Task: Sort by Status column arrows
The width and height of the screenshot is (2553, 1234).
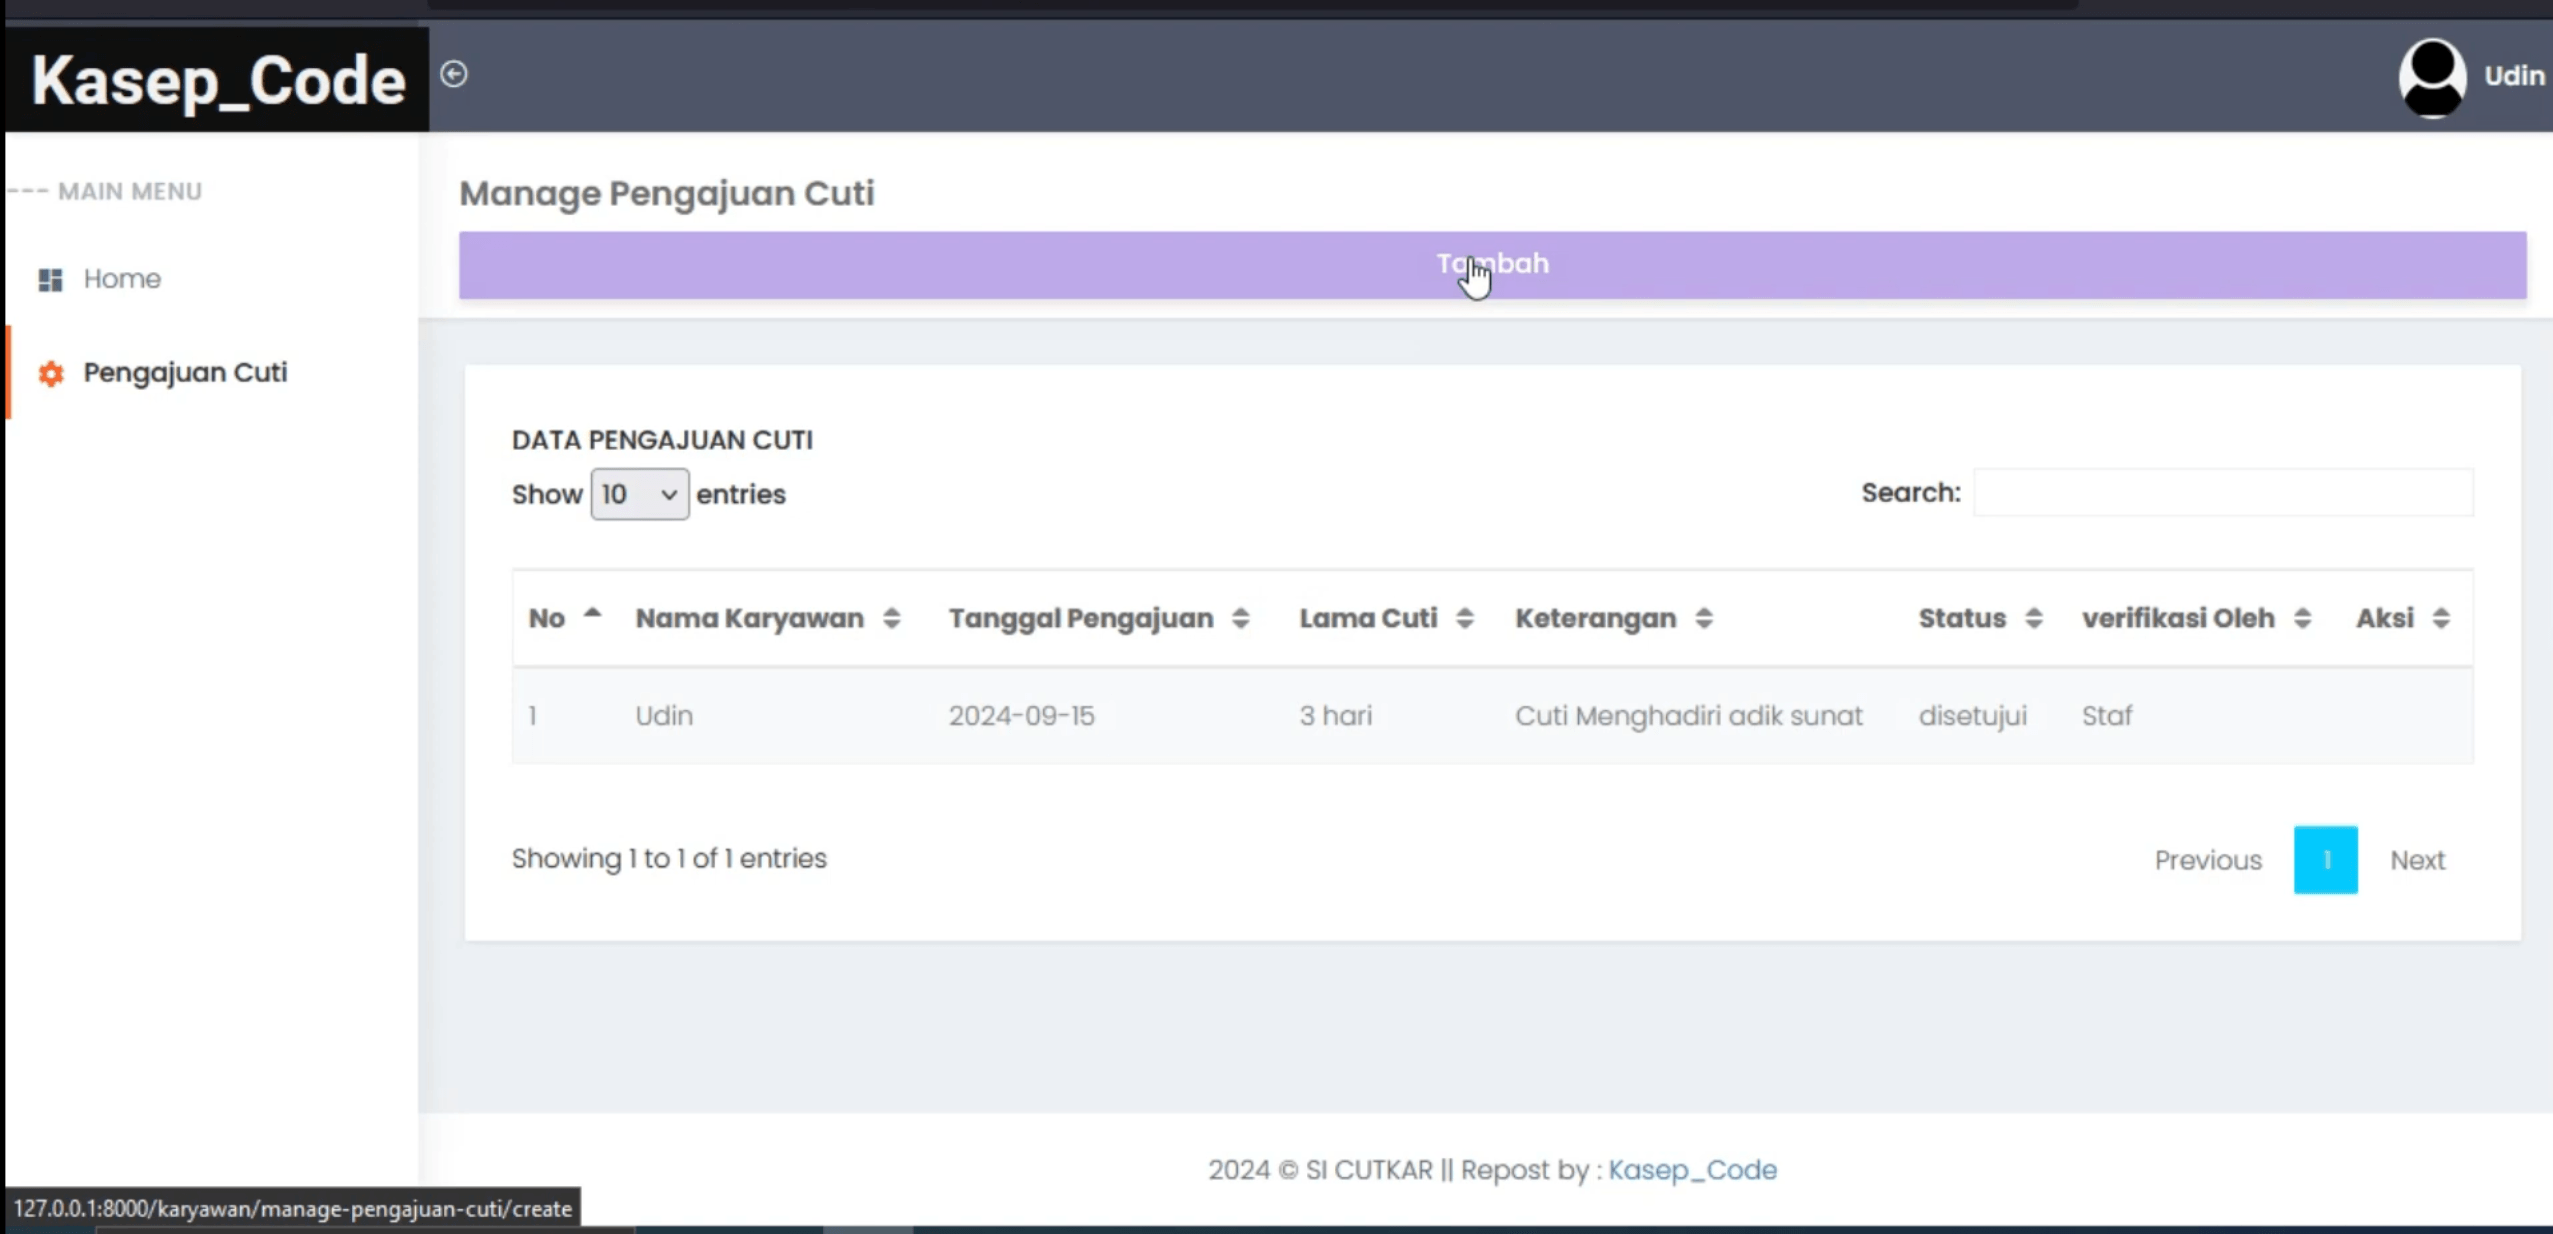Action: (x=2033, y=618)
